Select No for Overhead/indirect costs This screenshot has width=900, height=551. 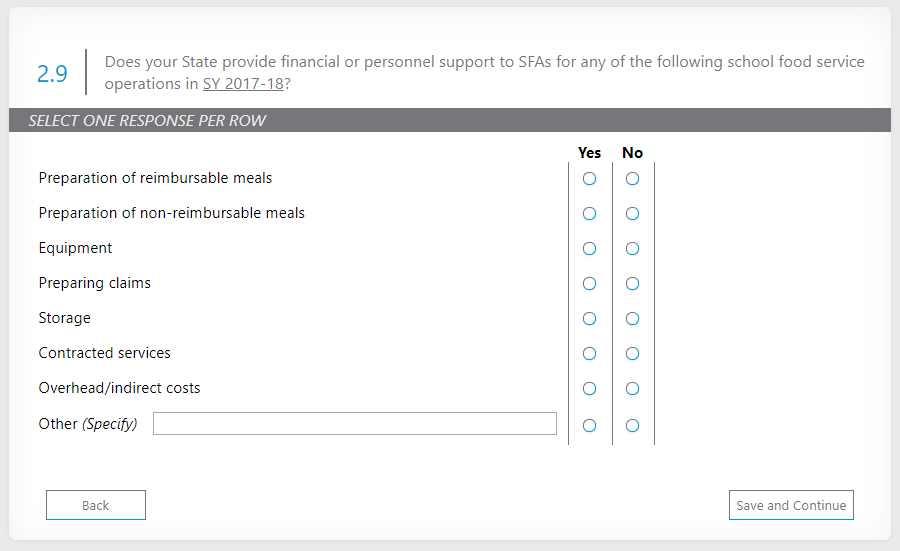pos(632,389)
